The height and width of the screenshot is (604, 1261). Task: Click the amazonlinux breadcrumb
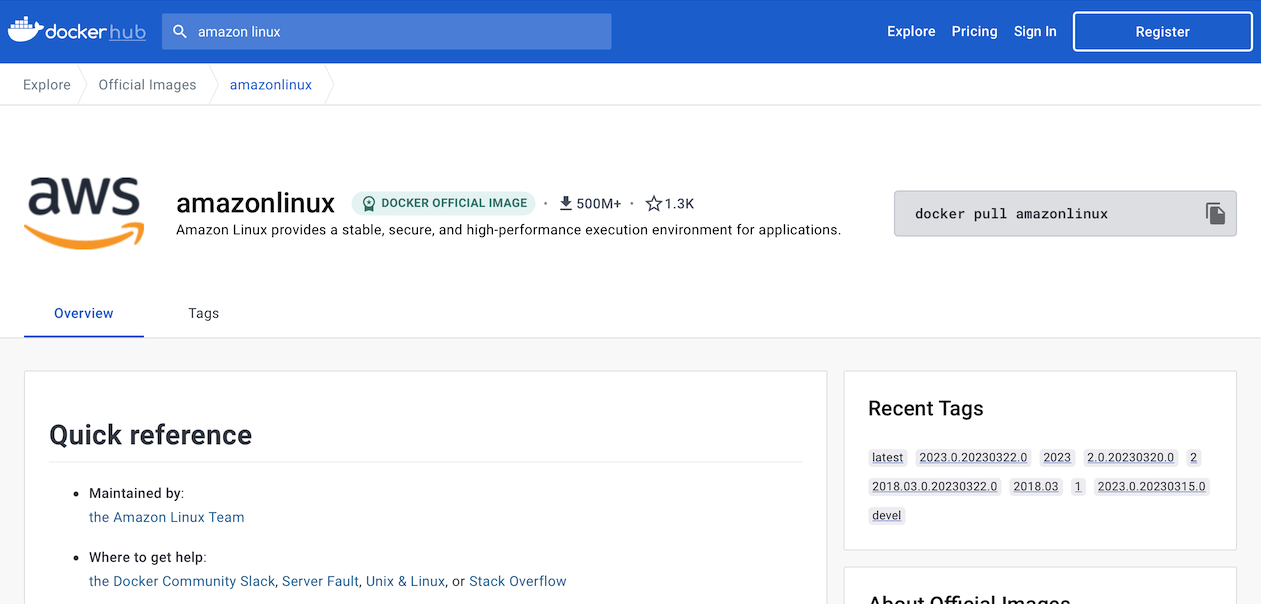[271, 85]
